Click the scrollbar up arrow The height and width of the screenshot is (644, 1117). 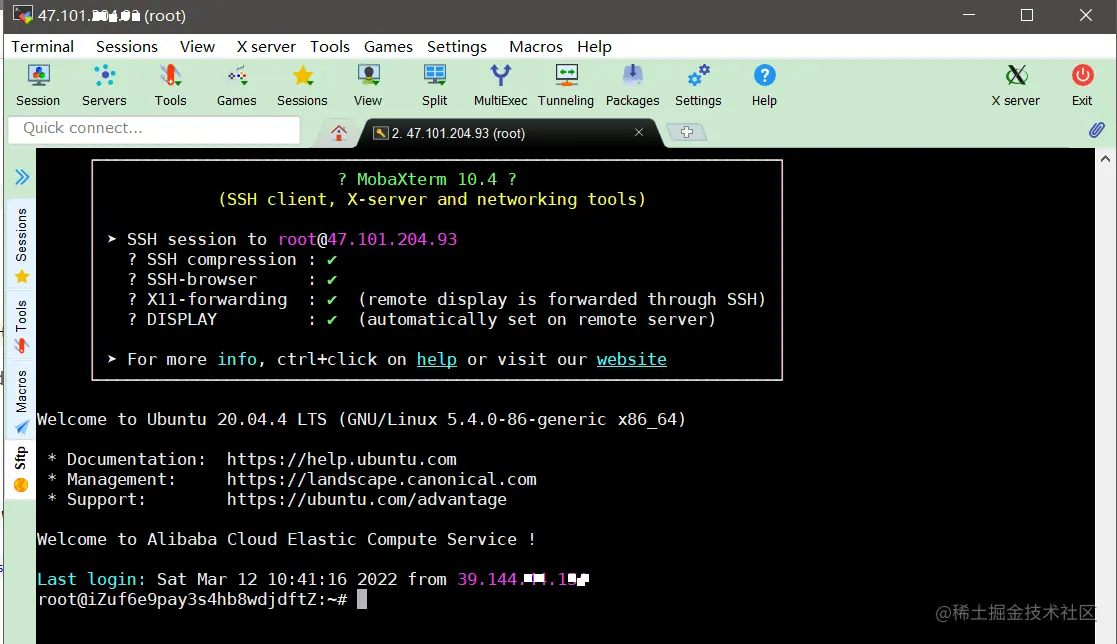click(1105, 159)
